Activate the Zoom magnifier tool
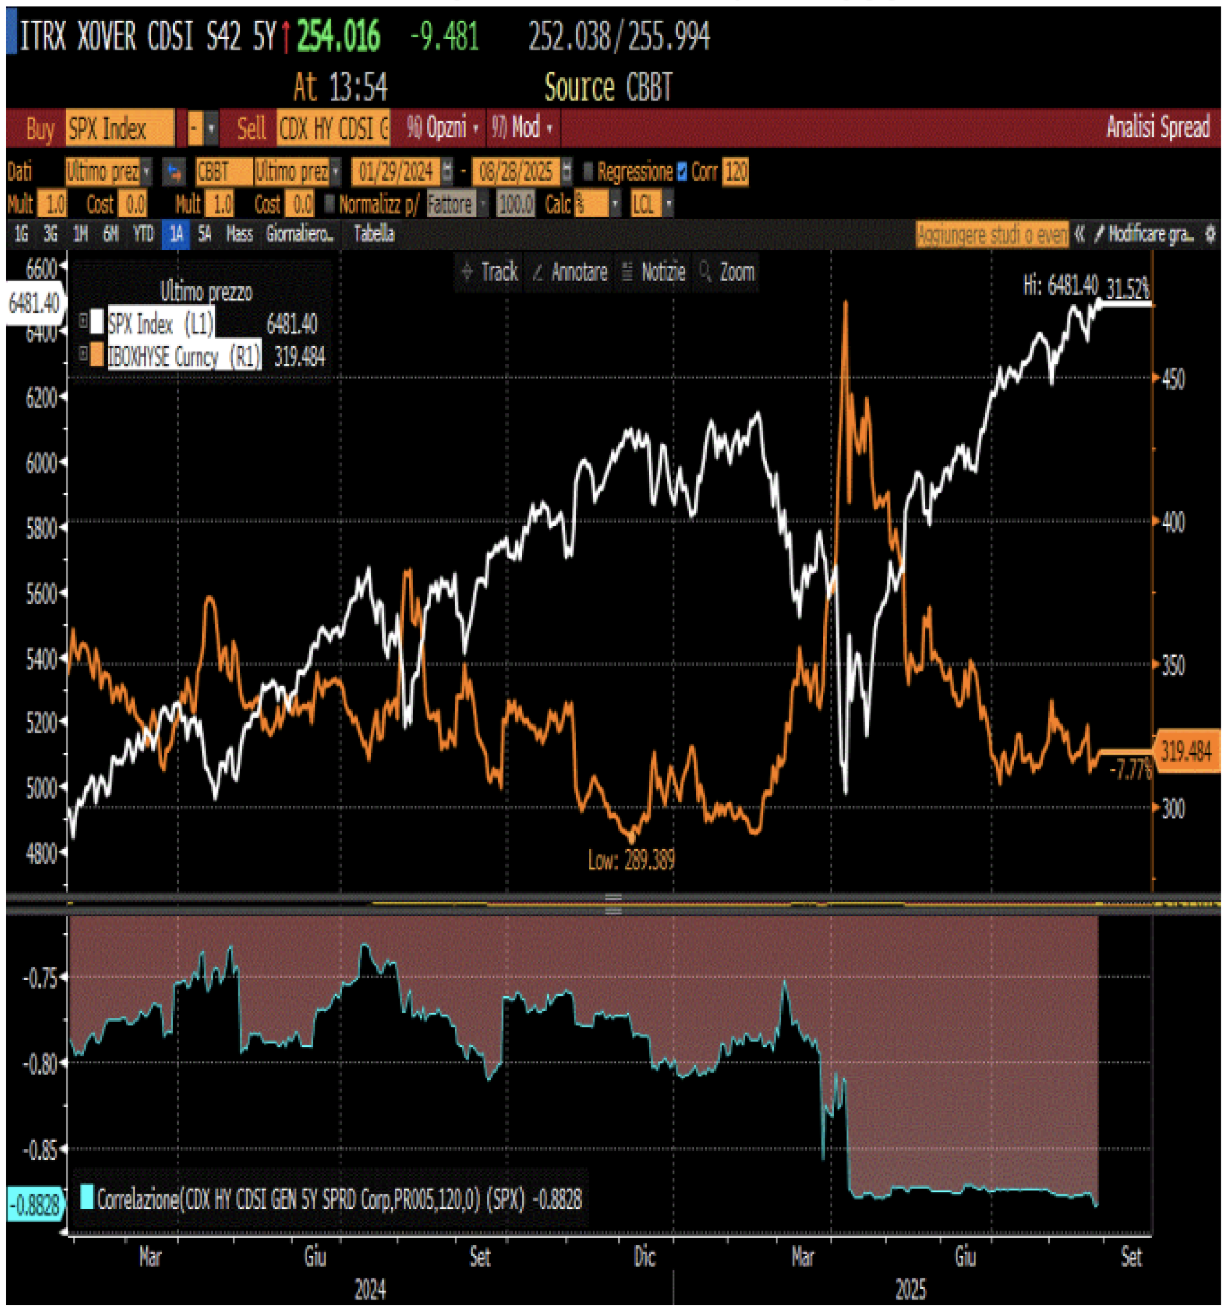Viewport: 1230px width, 1312px height. click(x=727, y=272)
